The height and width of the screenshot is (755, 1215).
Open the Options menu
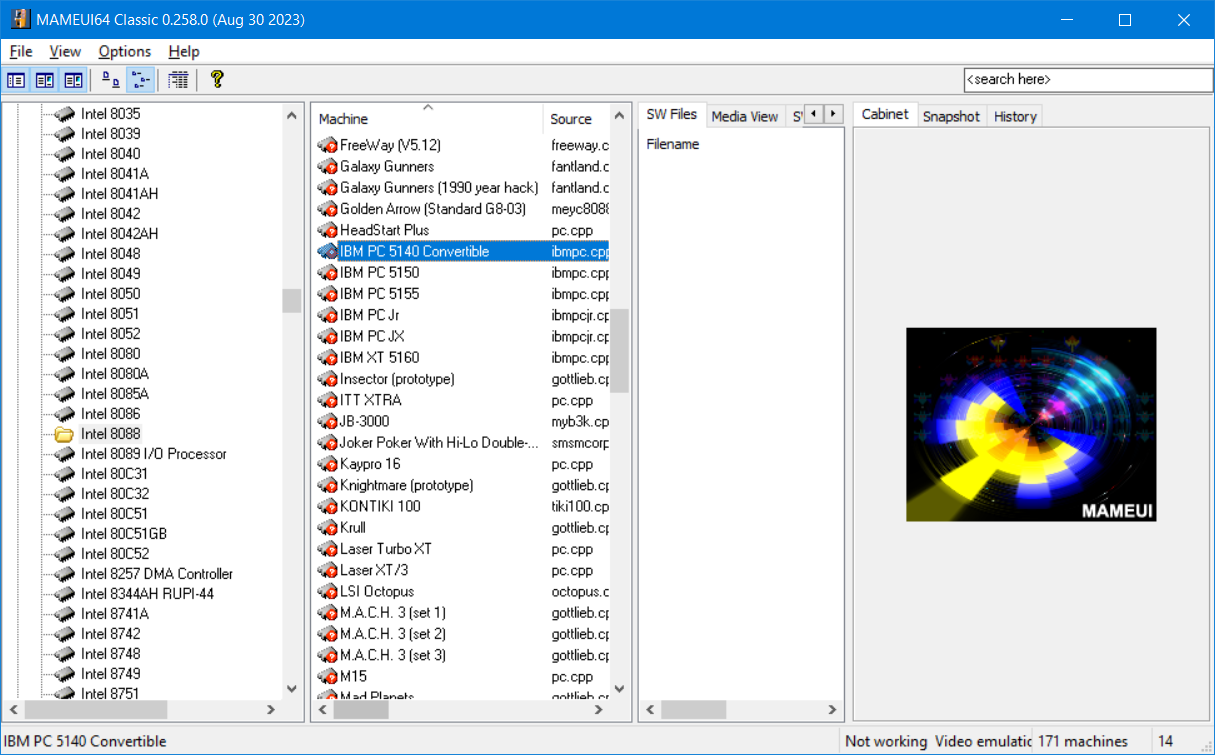125,51
